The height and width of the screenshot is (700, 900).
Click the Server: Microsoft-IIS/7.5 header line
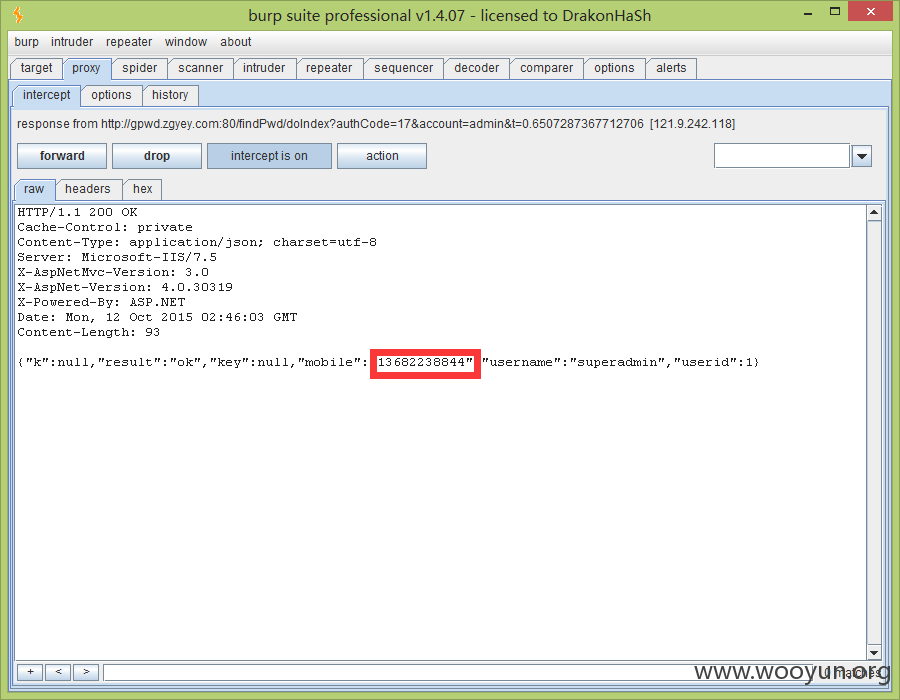(x=117, y=257)
